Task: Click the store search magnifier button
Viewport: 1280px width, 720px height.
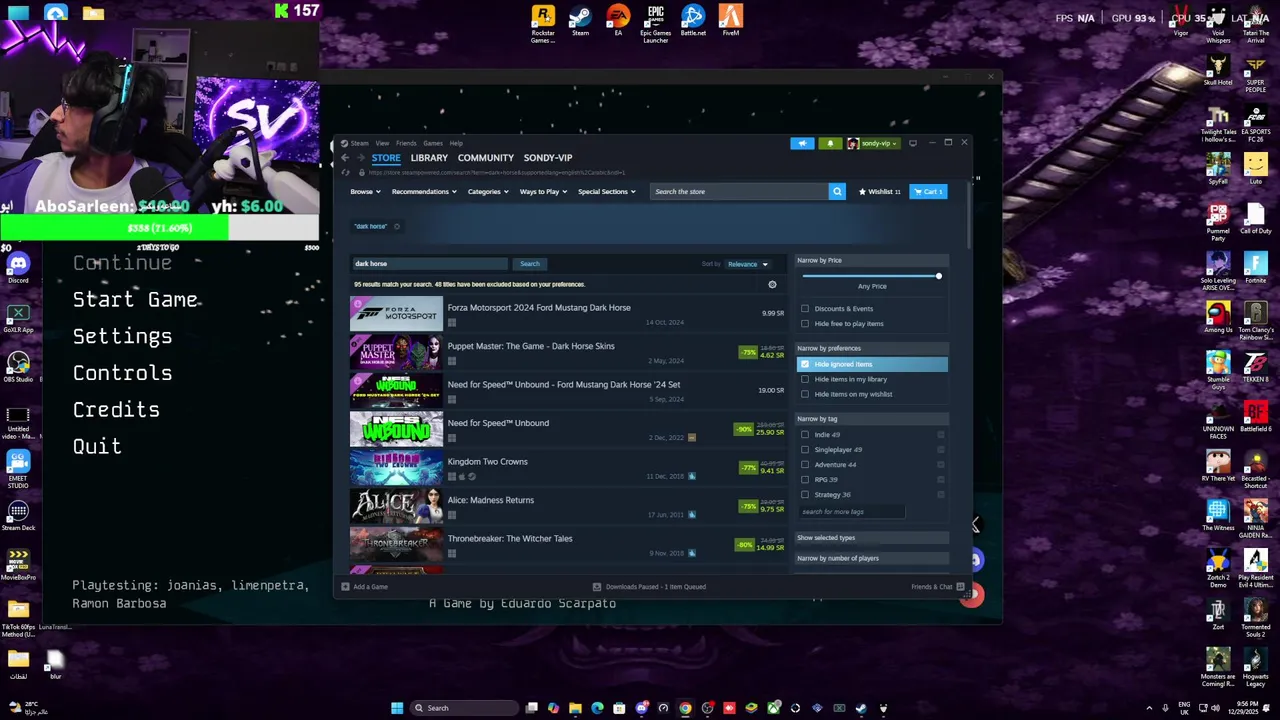Action: coord(837,192)
